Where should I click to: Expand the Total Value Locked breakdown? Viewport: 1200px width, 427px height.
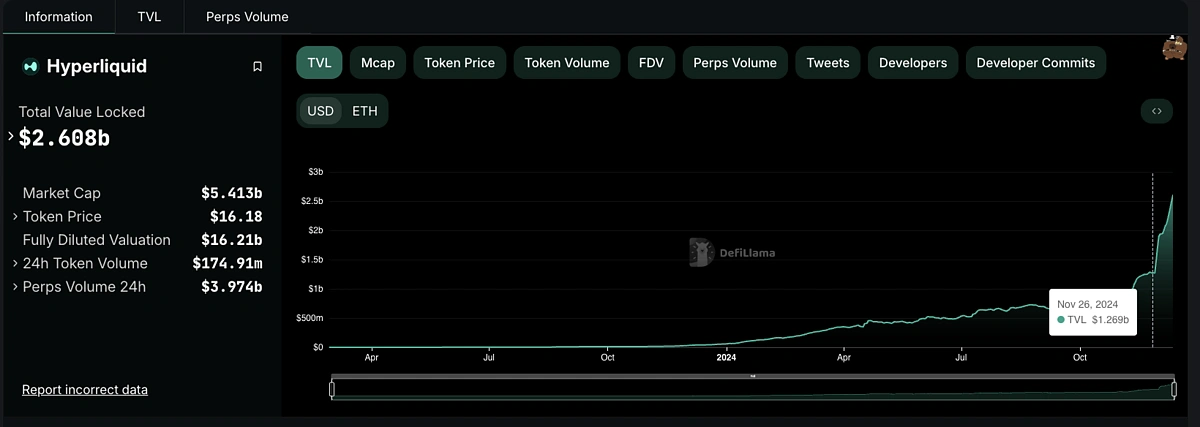point(12,137)
